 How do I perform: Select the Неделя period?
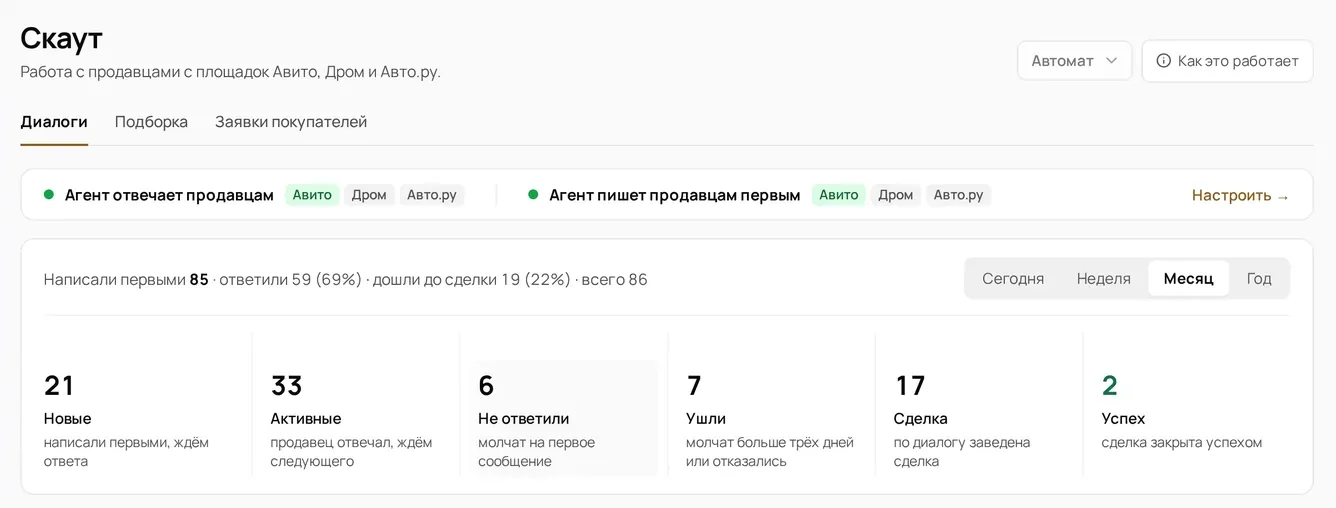(1104, 279)
